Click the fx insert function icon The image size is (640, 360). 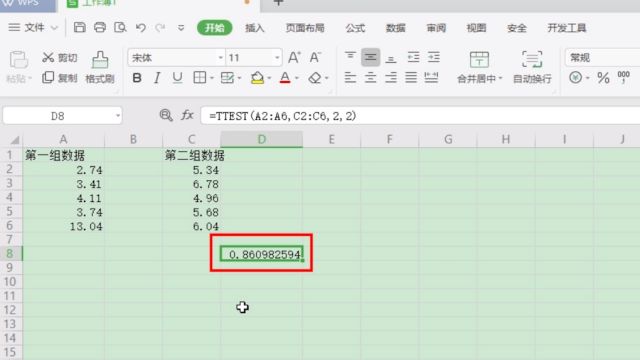(x=187, y=116)
